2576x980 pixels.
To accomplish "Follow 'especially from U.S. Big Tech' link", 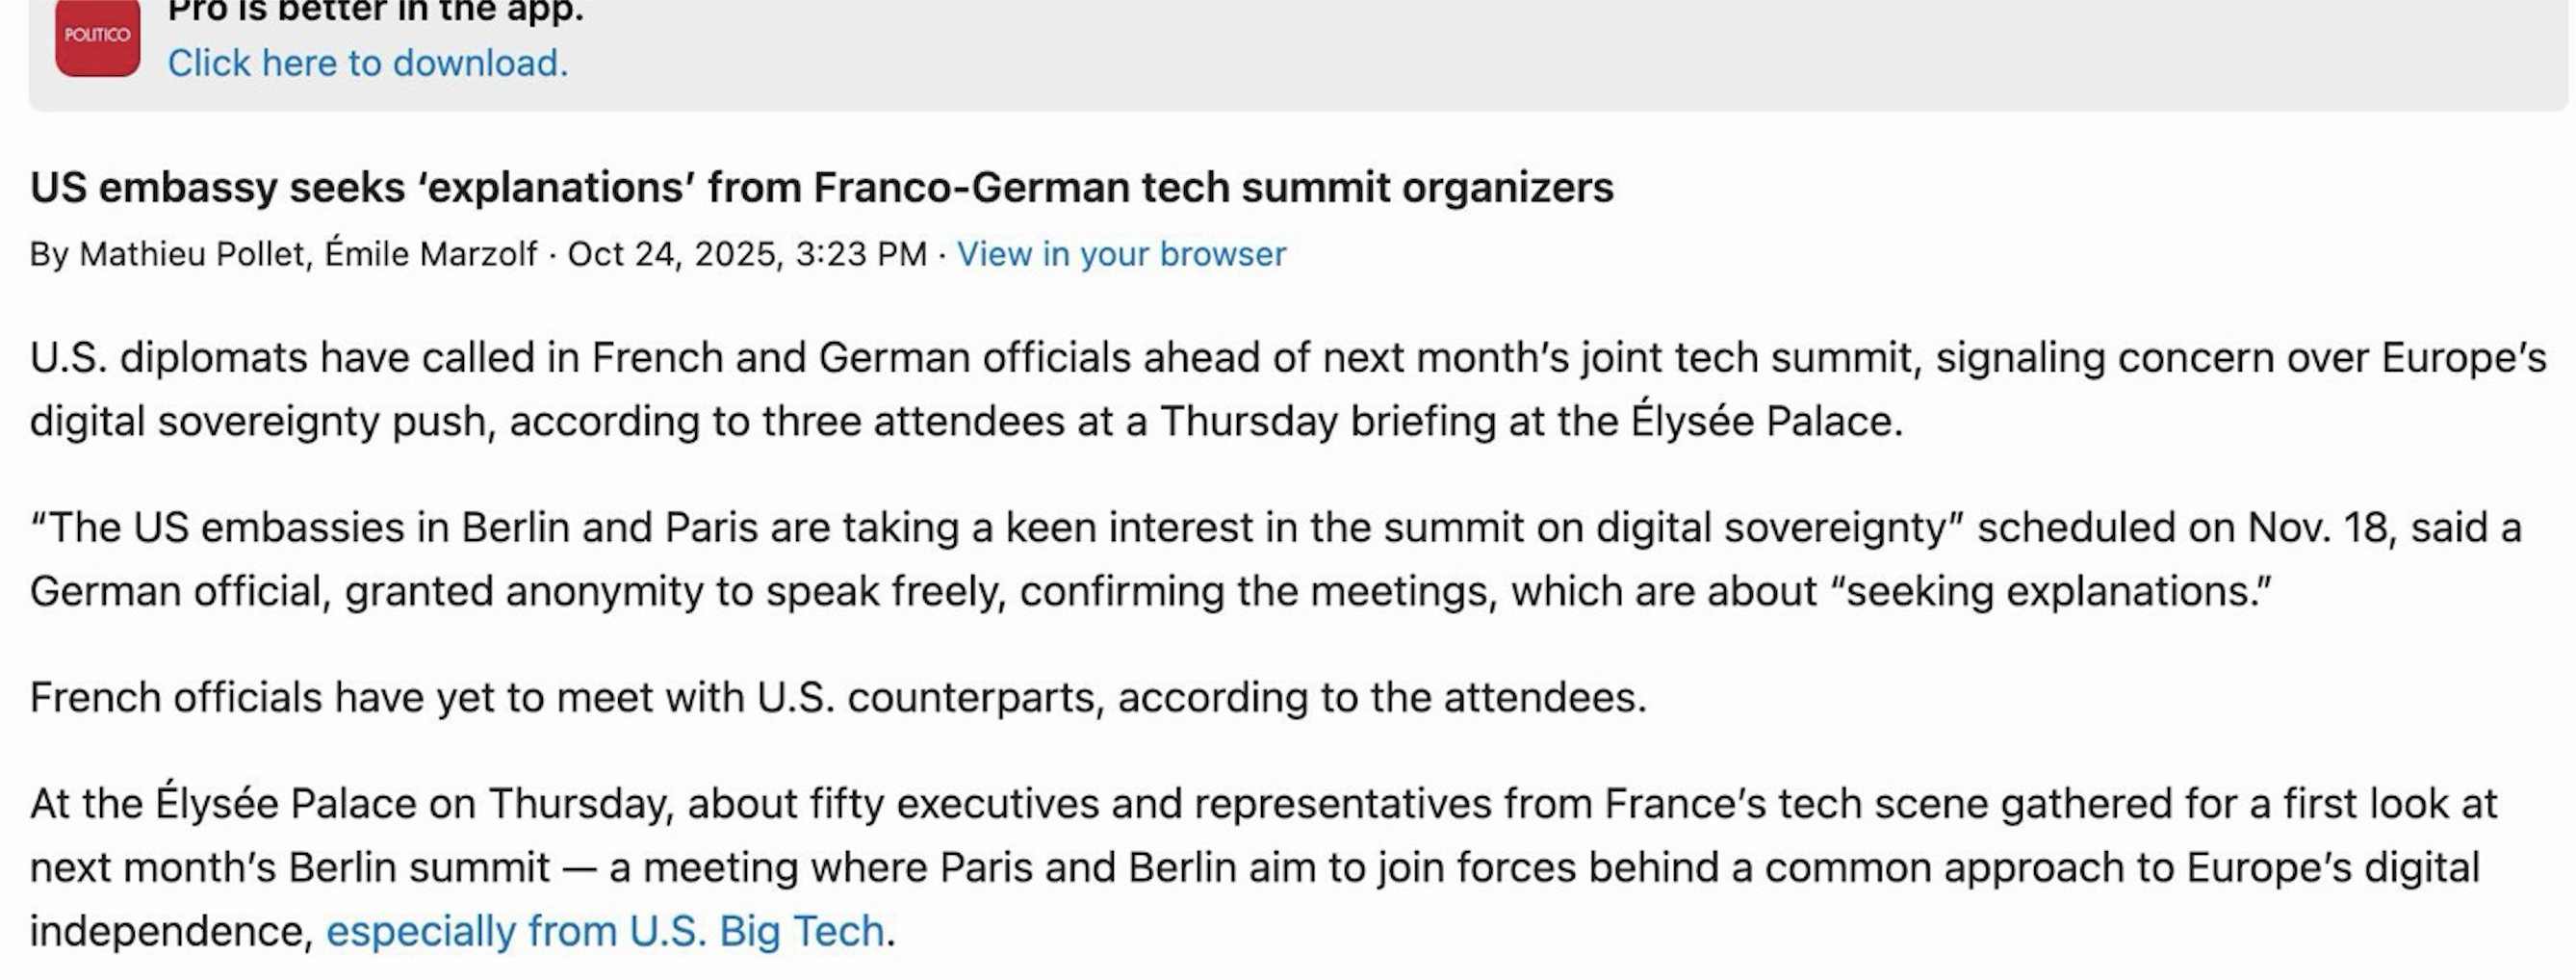I will 605,931.
